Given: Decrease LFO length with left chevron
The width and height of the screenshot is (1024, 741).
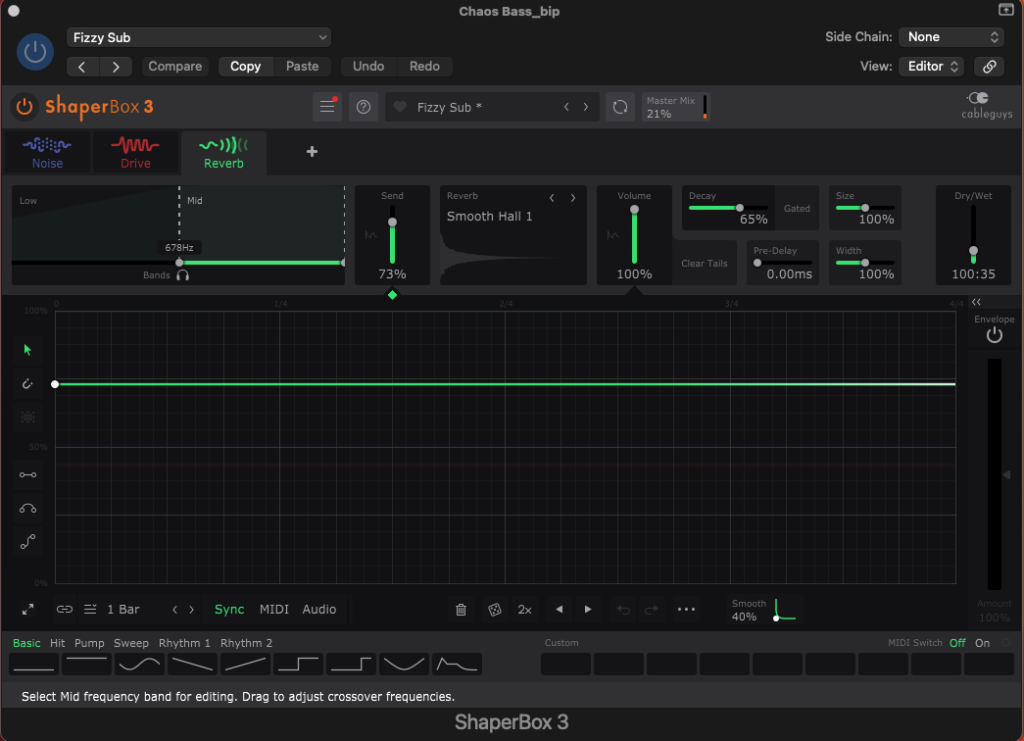Looking at the screenshot, I should pos(175,609).
